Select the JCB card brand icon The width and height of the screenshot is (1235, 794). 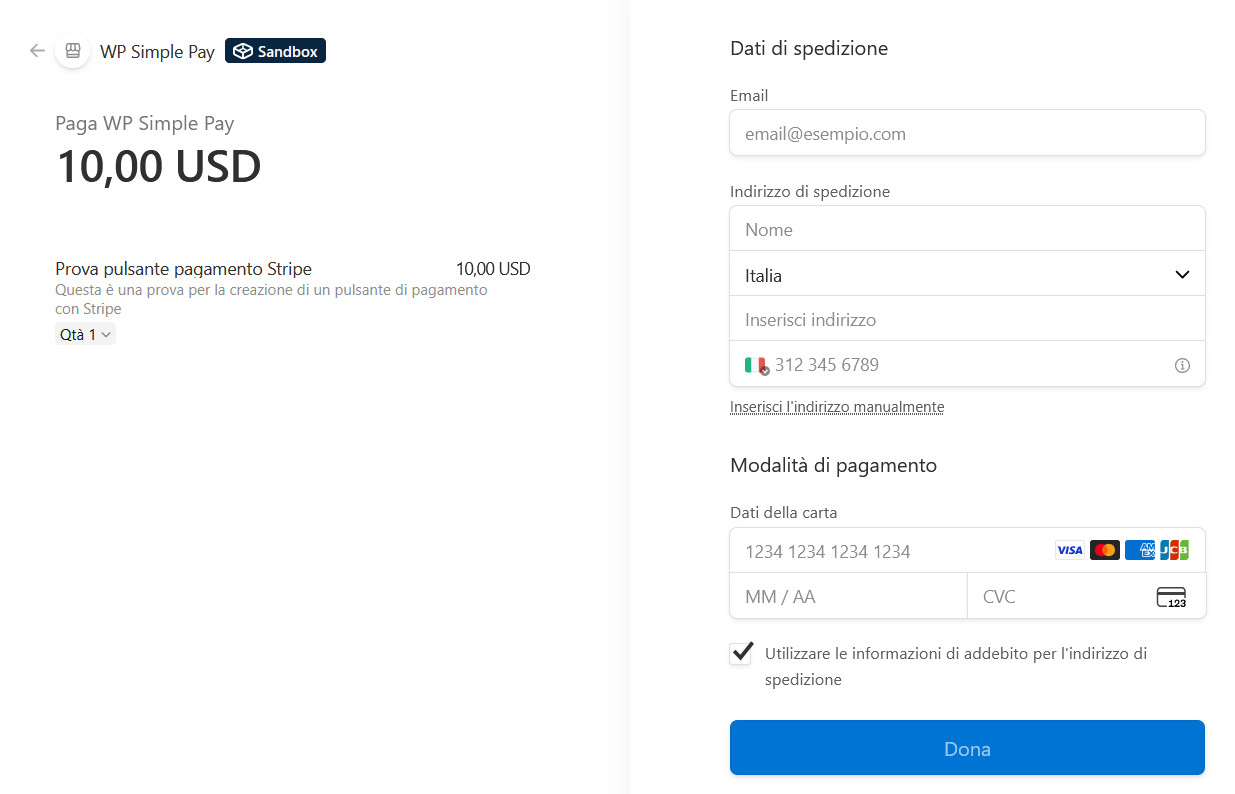point(1175,550)
